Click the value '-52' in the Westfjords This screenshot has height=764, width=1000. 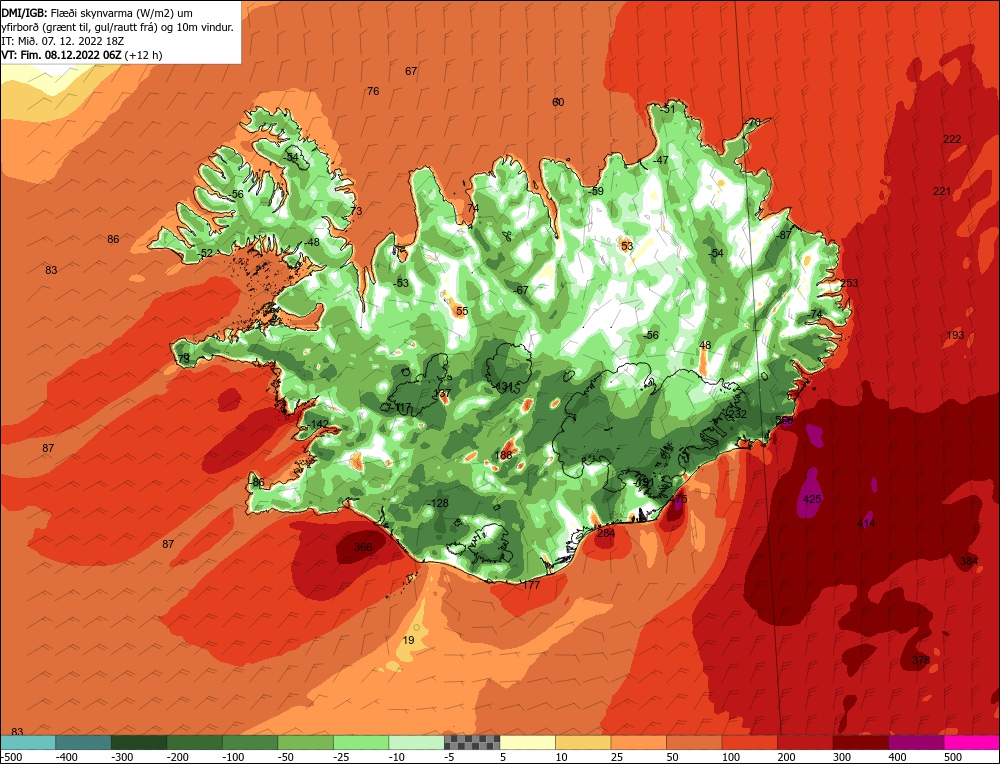click(x=205, y=253)
